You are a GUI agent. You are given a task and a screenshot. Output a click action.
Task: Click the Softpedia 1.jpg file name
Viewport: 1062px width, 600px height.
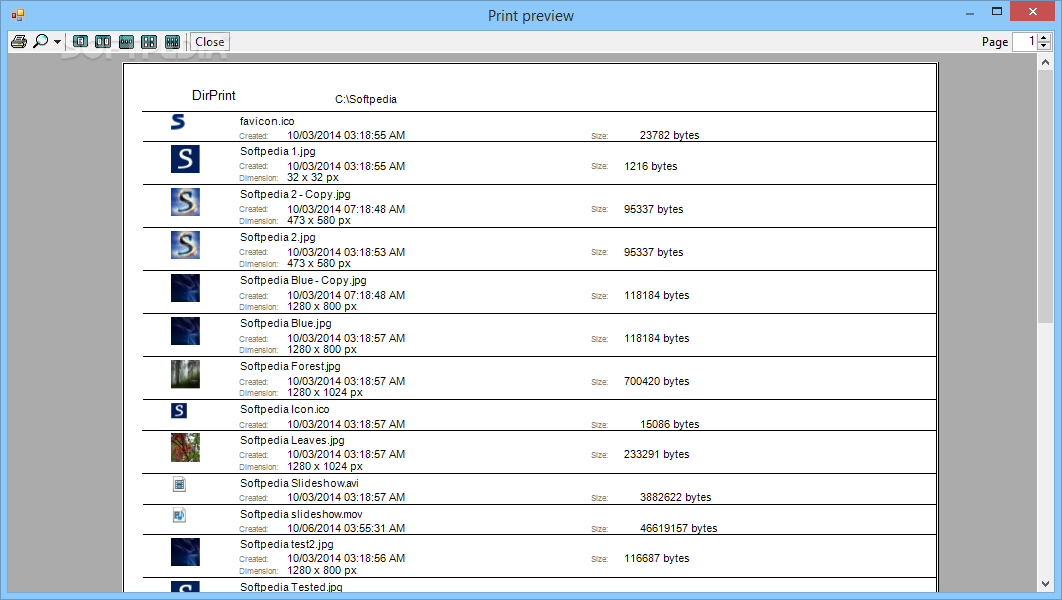pyautogui.click(x=277, y=151)
